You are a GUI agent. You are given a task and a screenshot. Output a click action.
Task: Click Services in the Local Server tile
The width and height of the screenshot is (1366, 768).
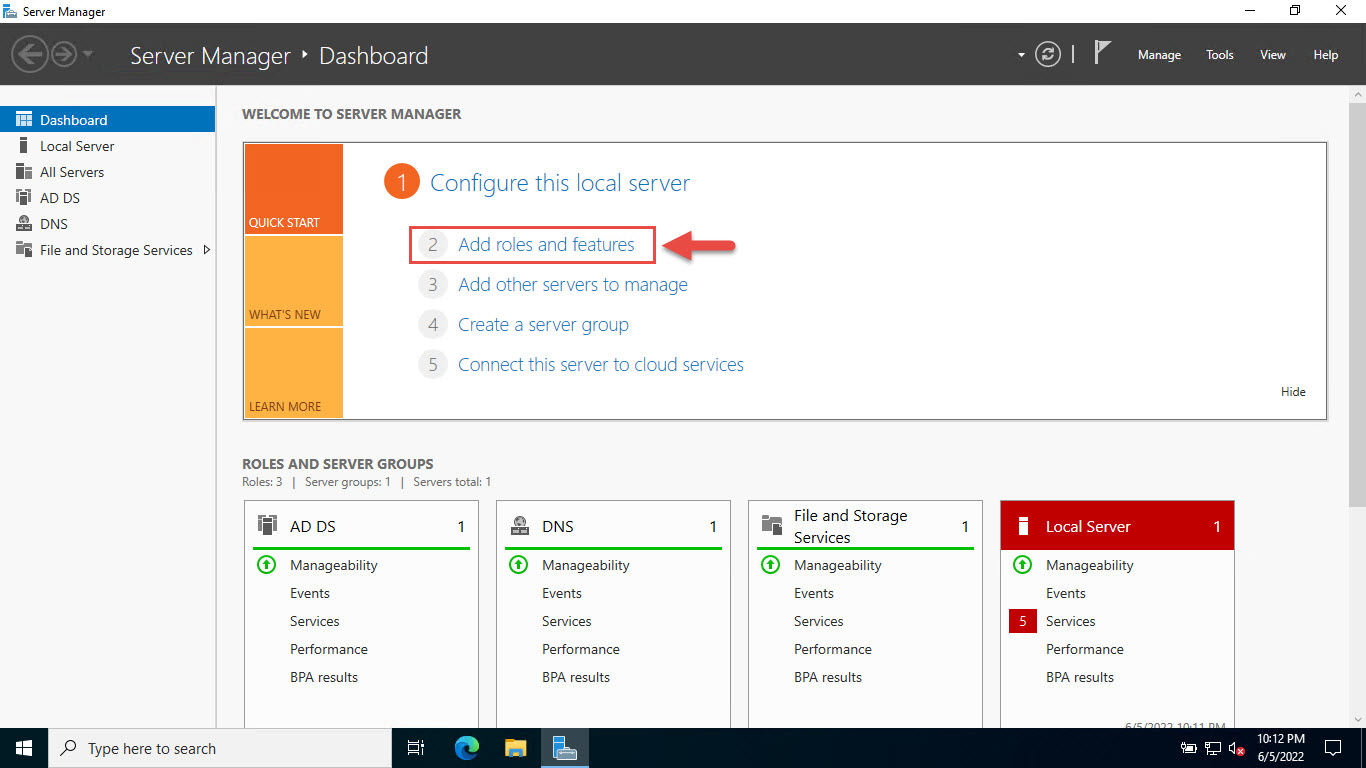click(1071, 621)
